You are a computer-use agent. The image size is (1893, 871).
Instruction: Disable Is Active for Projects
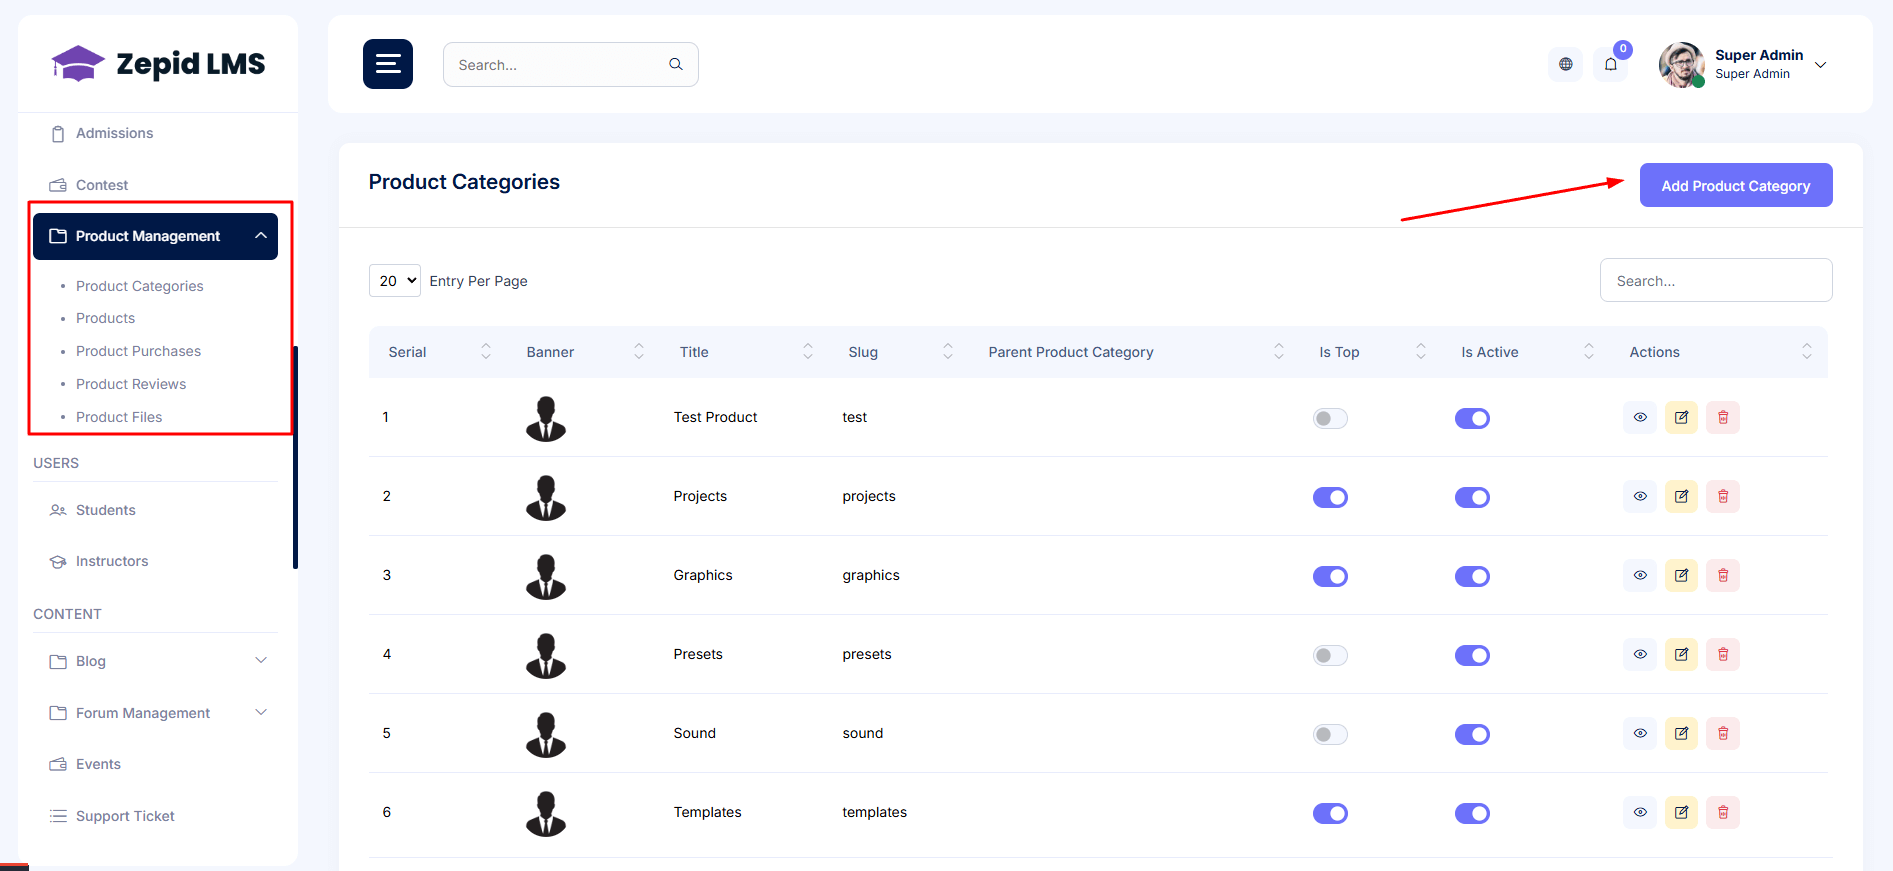click(1472, 497)
